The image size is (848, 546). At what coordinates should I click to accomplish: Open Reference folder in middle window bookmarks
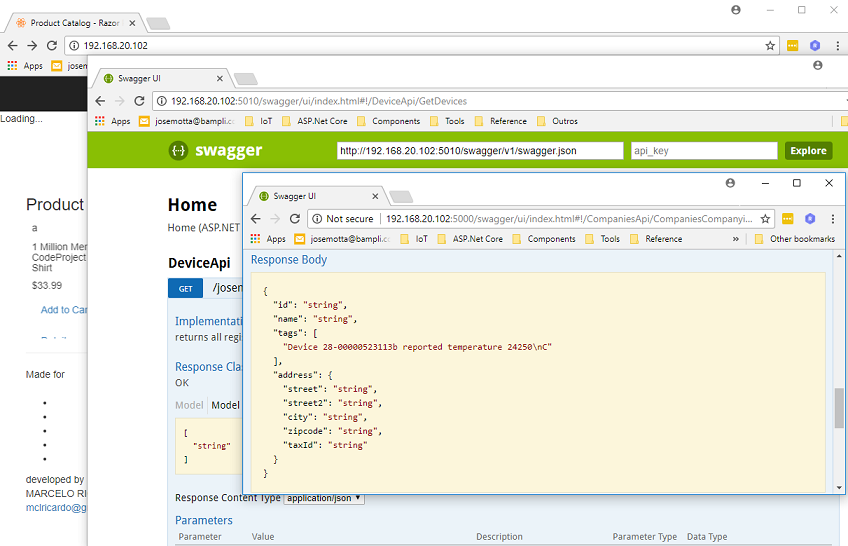[x=501, y=121]
